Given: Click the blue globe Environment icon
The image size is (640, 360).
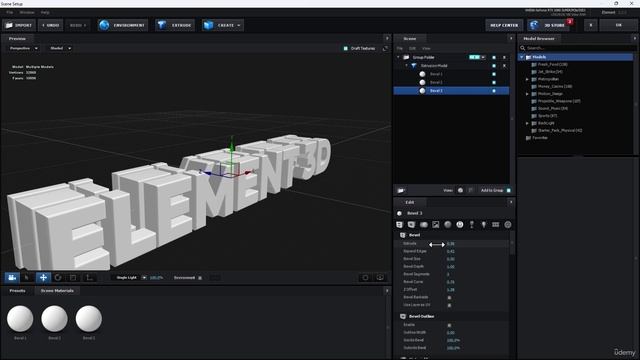Looking at the screenshot, I should pyautogui.click(x=104, y=25).
